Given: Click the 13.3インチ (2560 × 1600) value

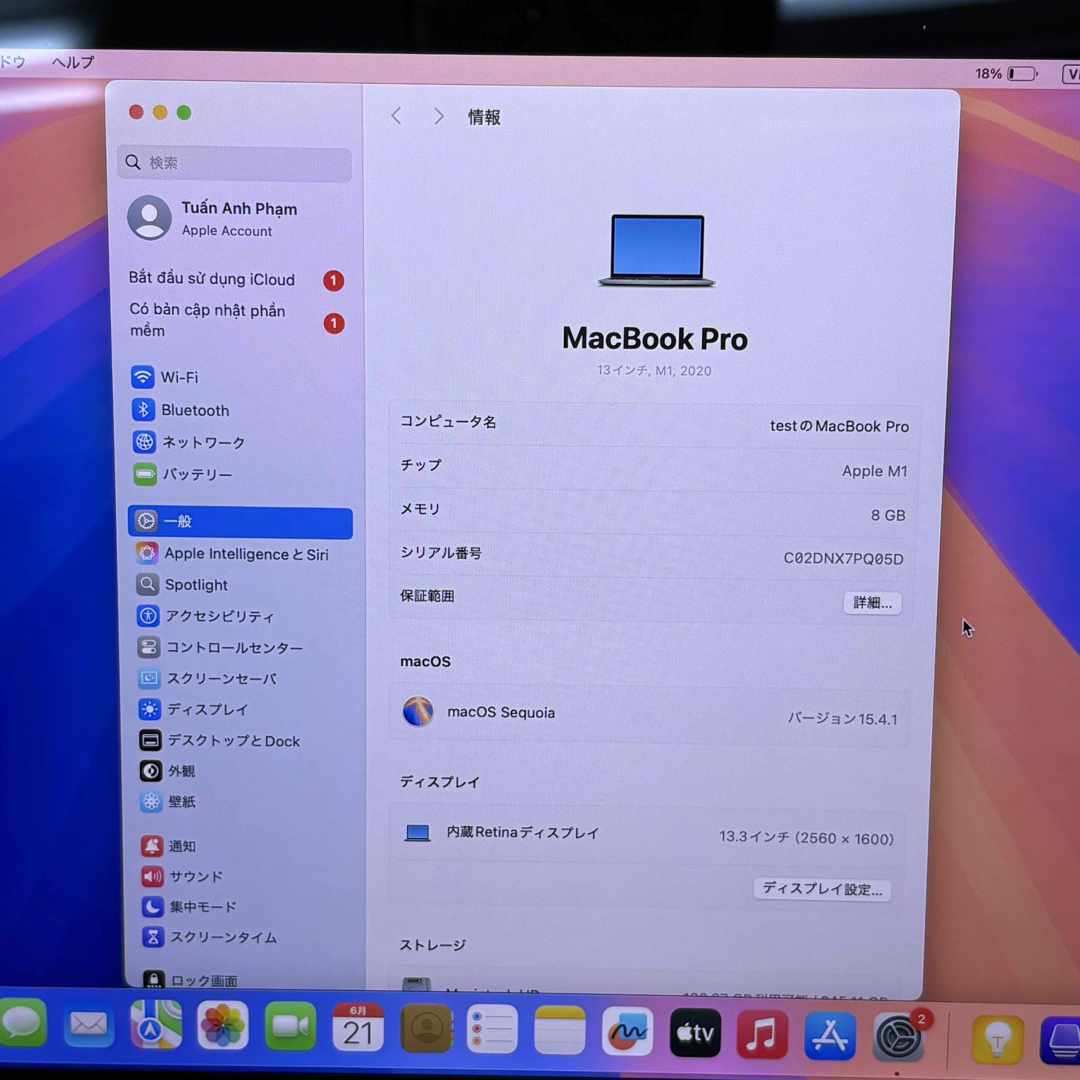Looking at the screenshot, I should coord(806,838).
